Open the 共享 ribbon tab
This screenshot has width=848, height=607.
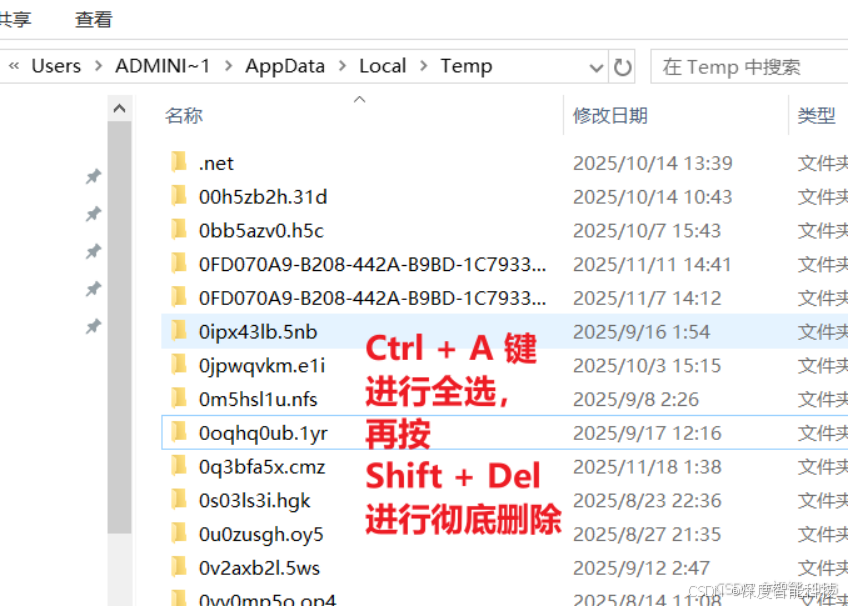tap(15, 19)
